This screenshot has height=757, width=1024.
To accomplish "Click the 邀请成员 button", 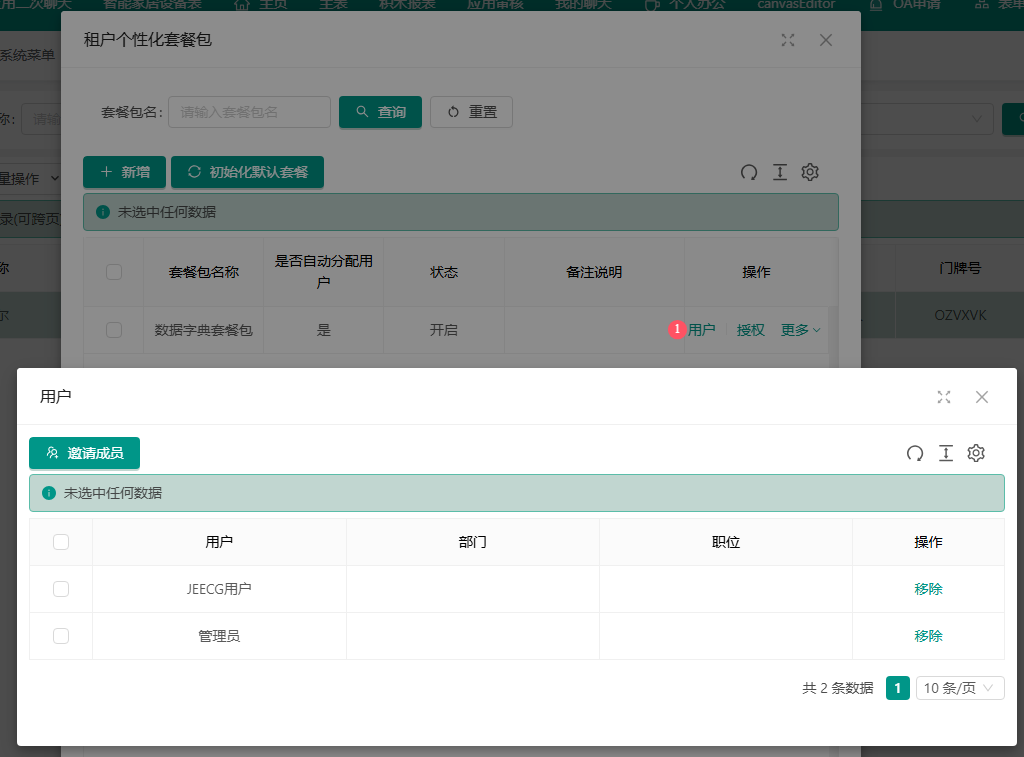I will [85, 453].
